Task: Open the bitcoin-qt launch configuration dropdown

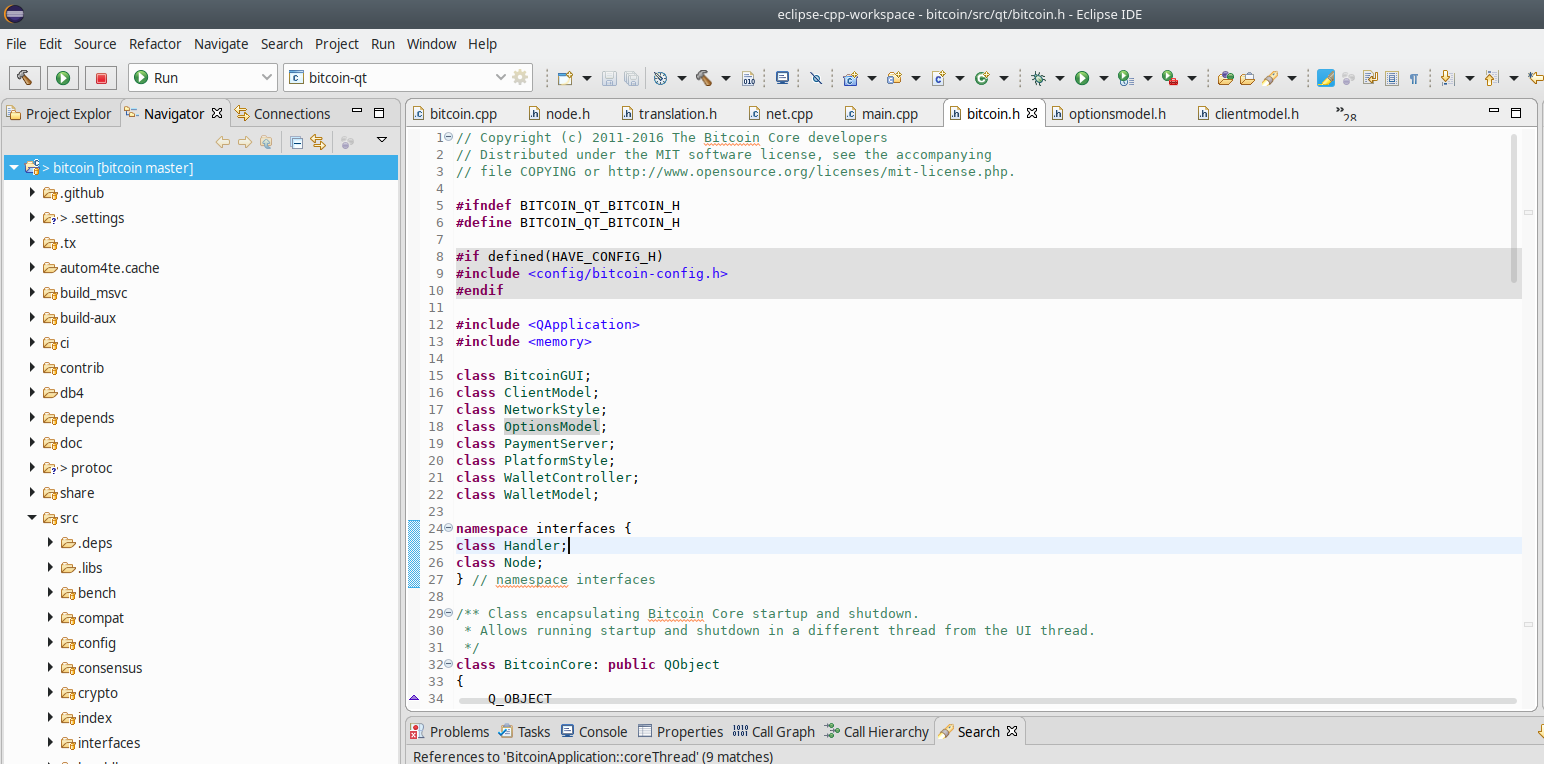Action: pos(501,77)
